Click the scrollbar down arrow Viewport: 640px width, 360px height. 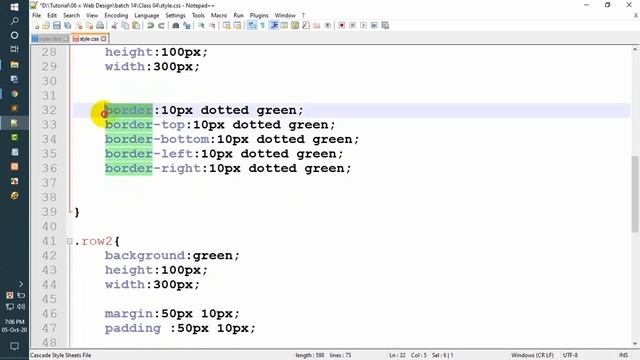(635, 344)
